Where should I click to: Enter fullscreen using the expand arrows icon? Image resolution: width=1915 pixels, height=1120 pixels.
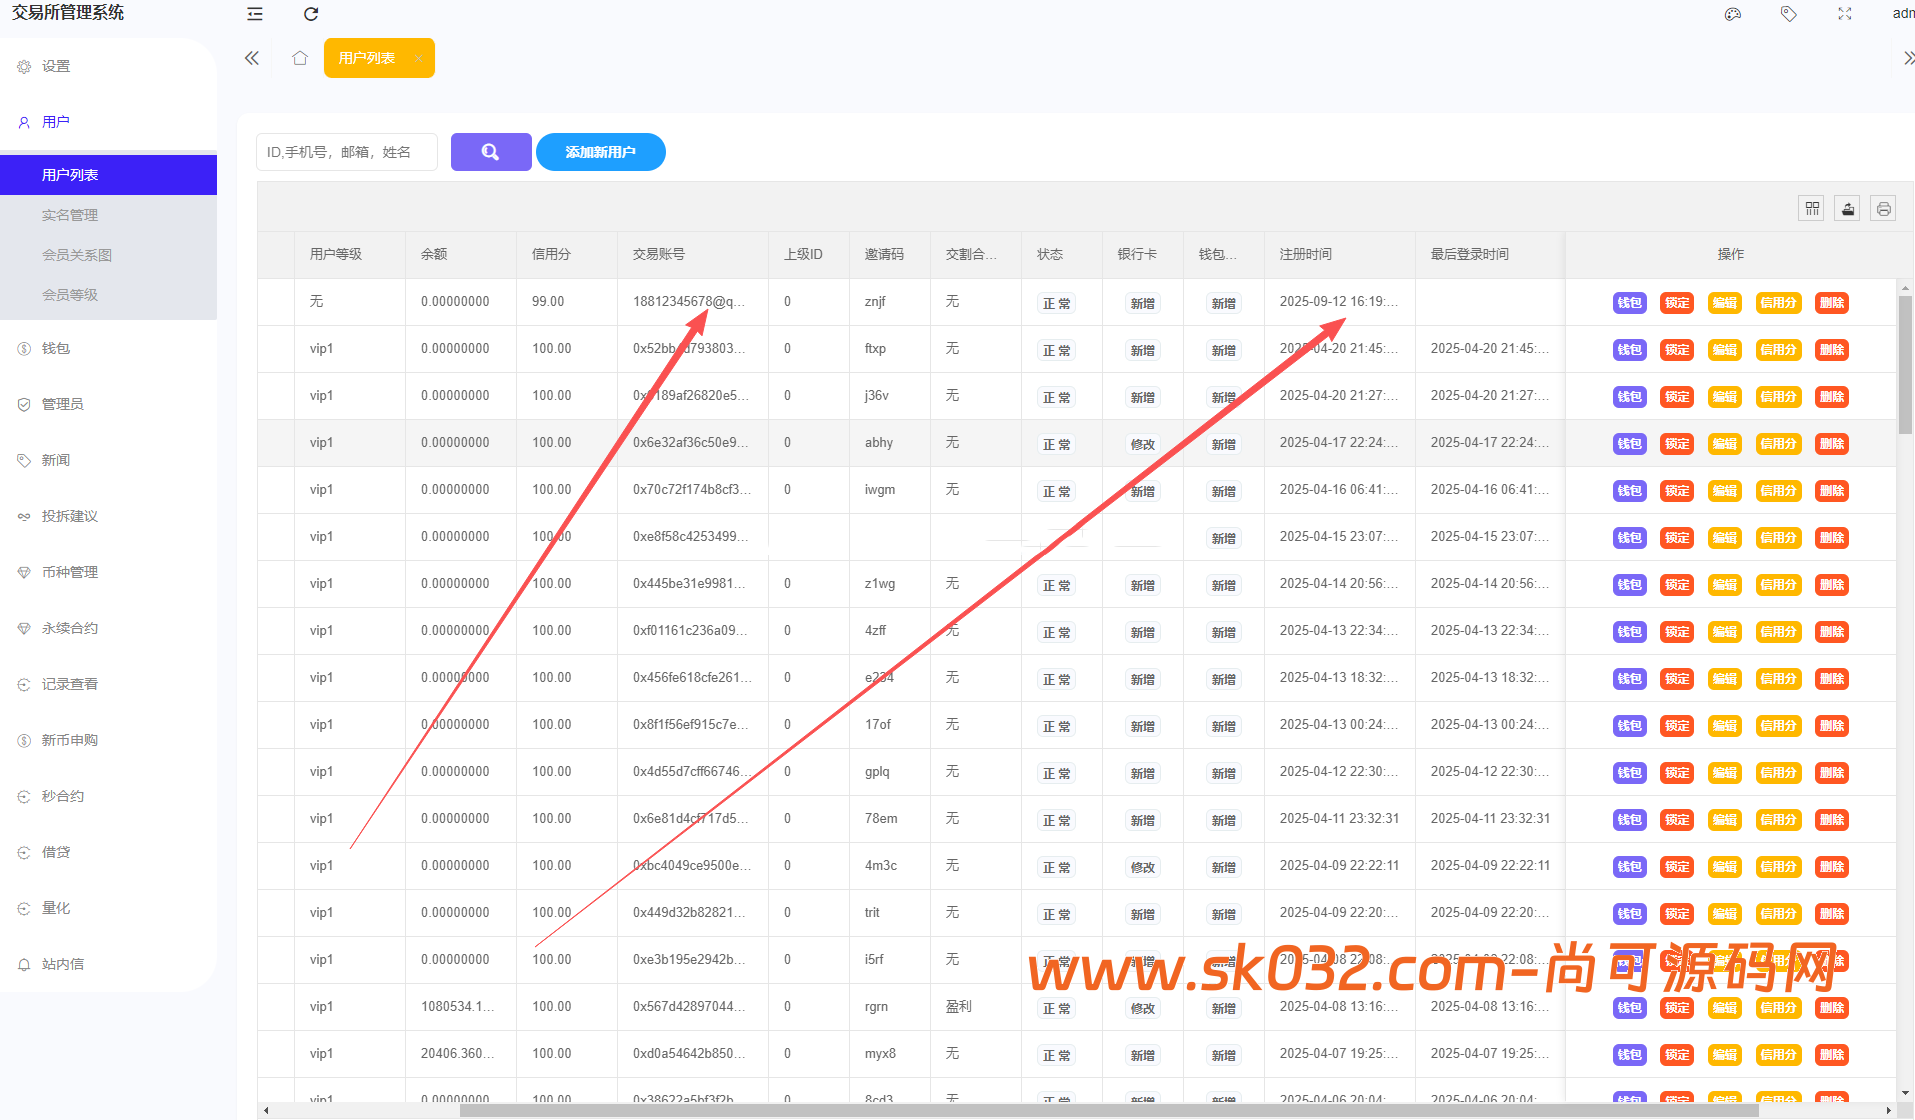tap(1845, 14)
